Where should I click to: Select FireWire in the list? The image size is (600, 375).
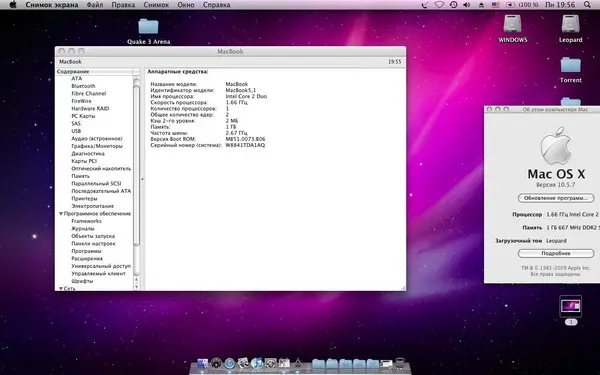click(x=81, y=101)
